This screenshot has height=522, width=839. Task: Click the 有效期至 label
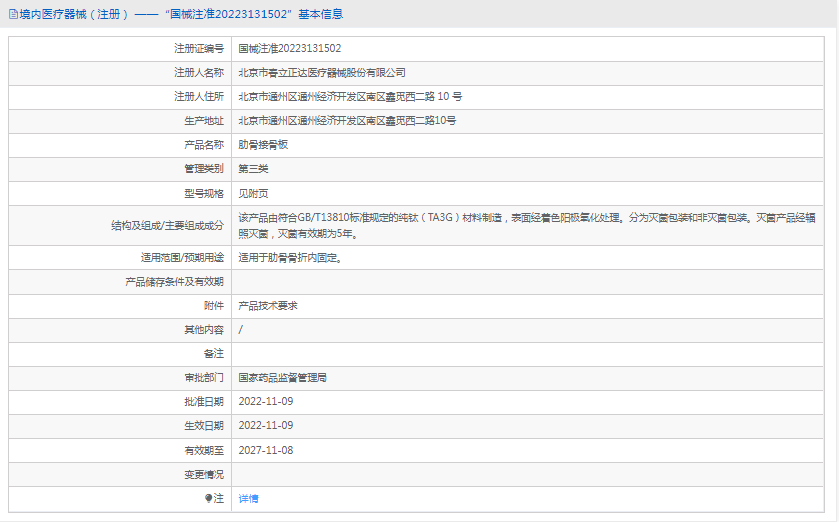click(x=204, y=451)
